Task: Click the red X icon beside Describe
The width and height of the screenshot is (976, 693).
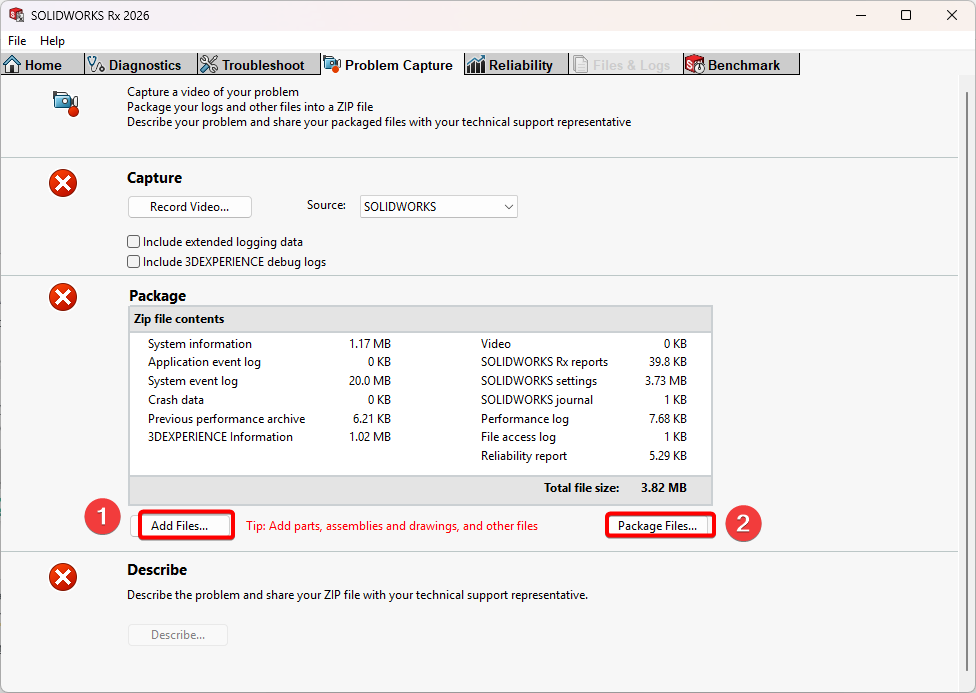Action: (63, 577)
